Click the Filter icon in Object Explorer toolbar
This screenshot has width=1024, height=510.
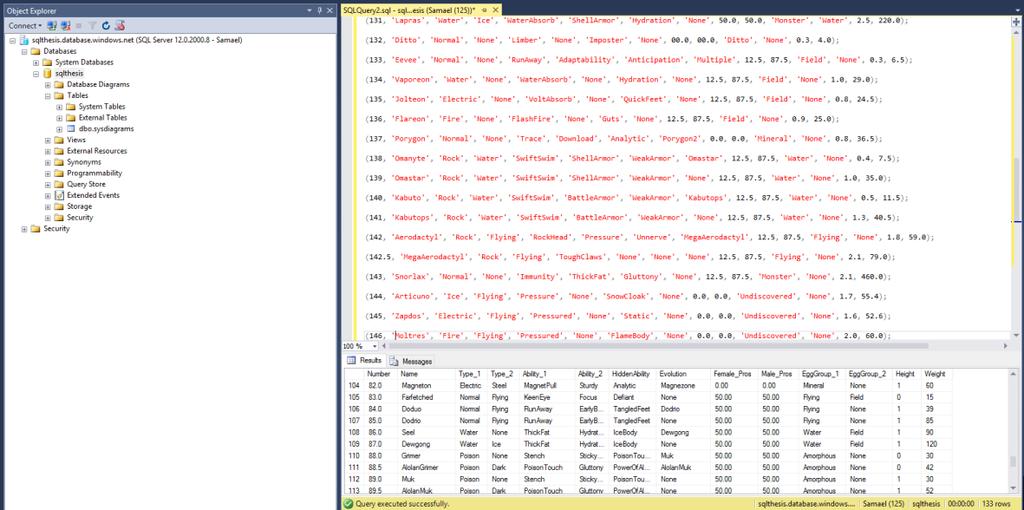click(x=93, y=25)
